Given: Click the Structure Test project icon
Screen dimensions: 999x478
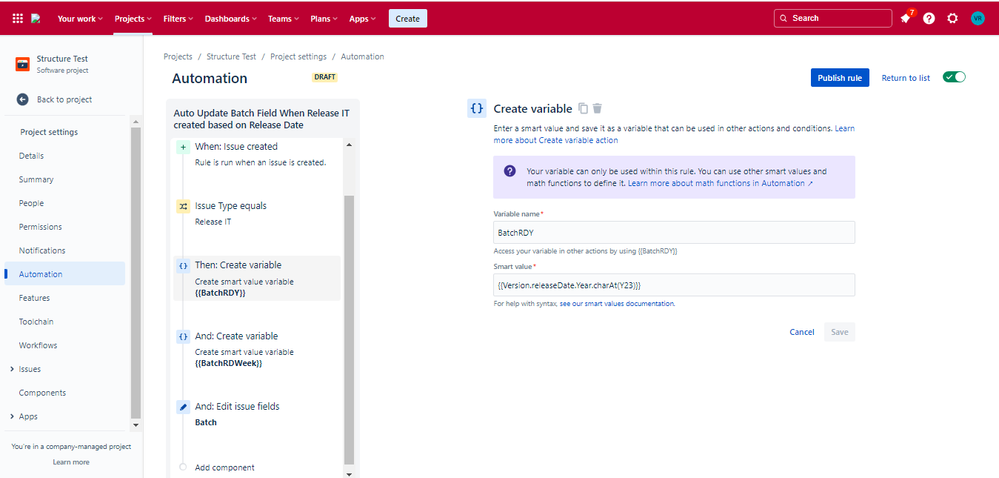Looking at the screenshot, I should tap(22, 64).
